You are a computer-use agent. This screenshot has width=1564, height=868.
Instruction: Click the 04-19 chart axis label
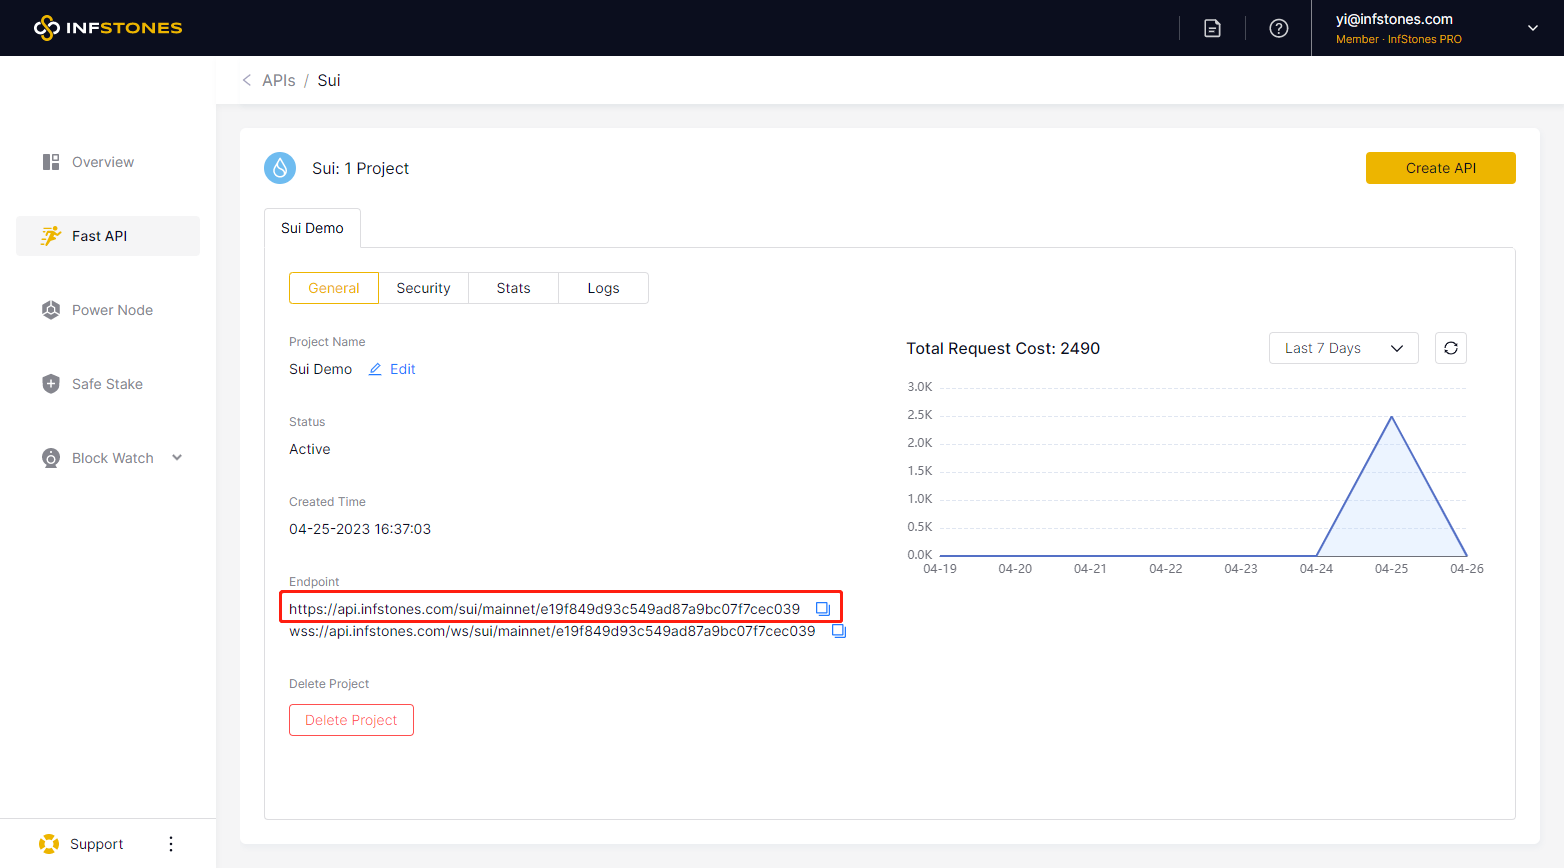coord(940,568)
